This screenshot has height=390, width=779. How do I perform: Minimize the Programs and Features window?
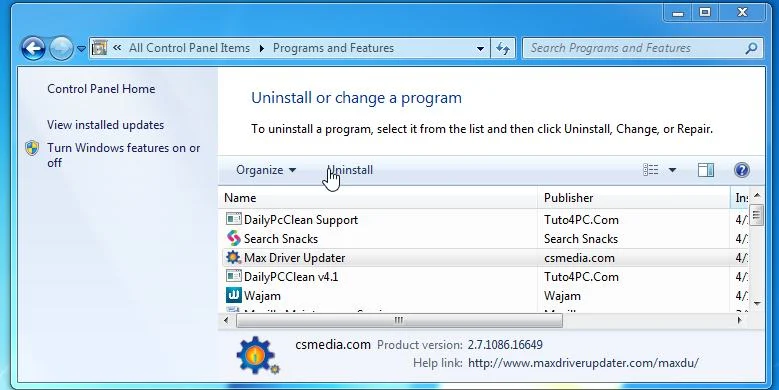point(678,13)
